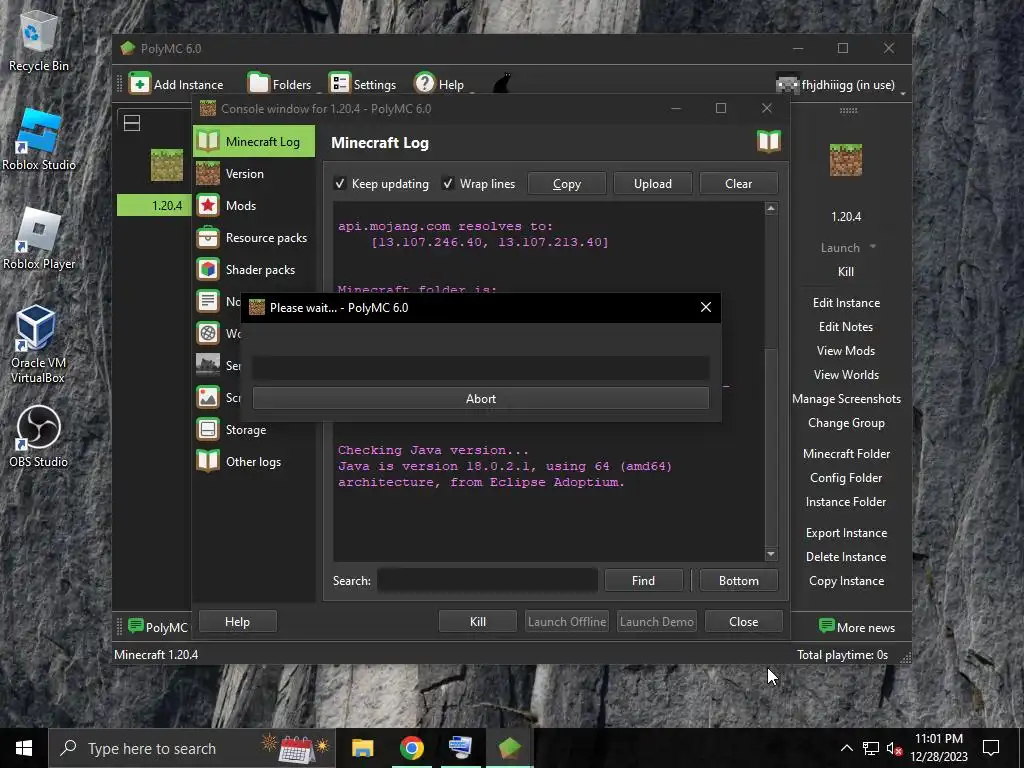Image resolution: width=1024 pixels, height=768 pixels.
Task: Click Manage Screenshots
Action: pos(846,398)
